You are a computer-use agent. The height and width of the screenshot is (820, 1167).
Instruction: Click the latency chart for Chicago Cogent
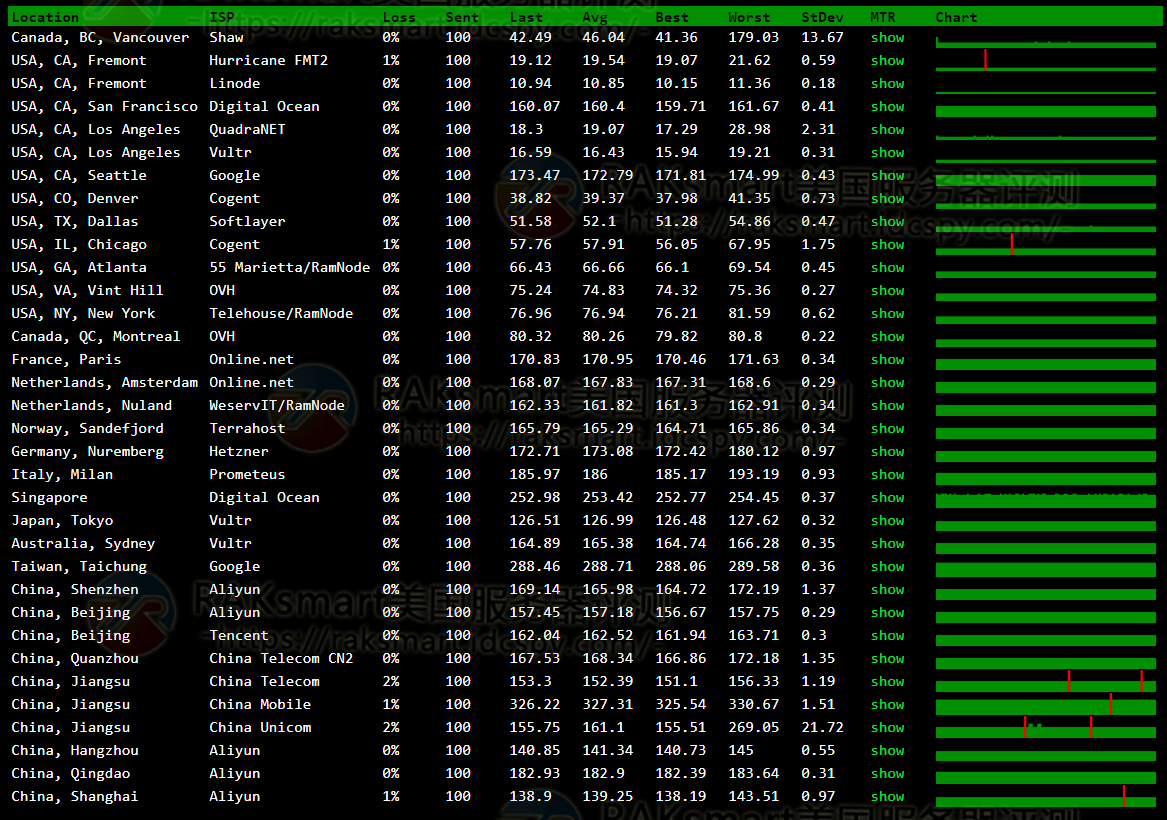(1046, 244)
